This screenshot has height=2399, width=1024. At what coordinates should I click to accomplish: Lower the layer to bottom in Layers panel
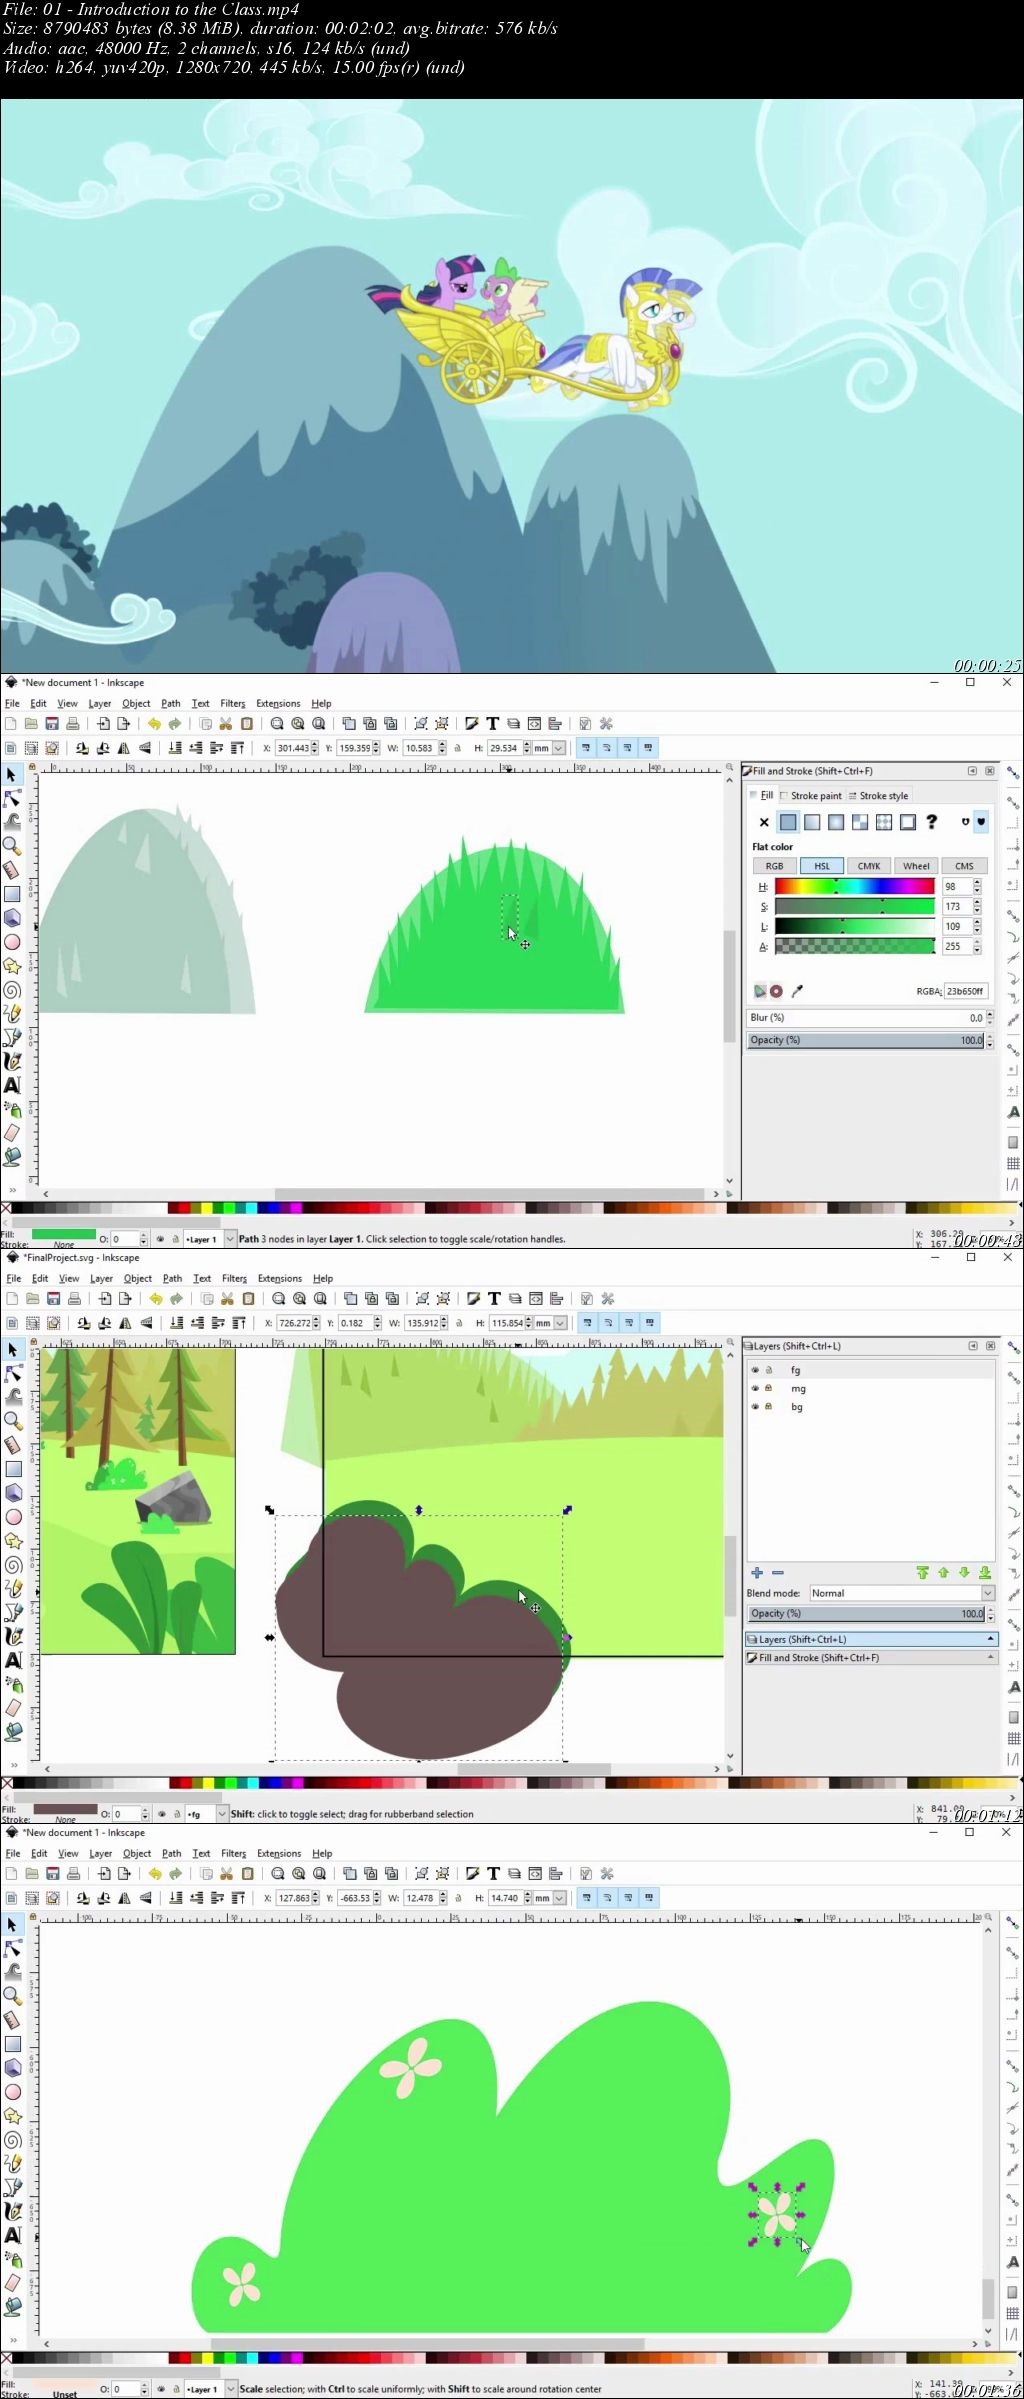pos(985,1573)
